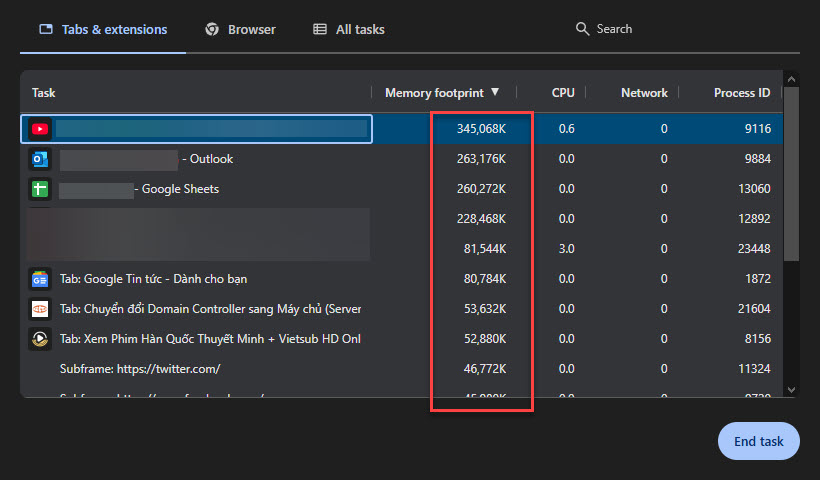Sort tasks by CPU column header
The image size is (820, 480).
[563, 93]
